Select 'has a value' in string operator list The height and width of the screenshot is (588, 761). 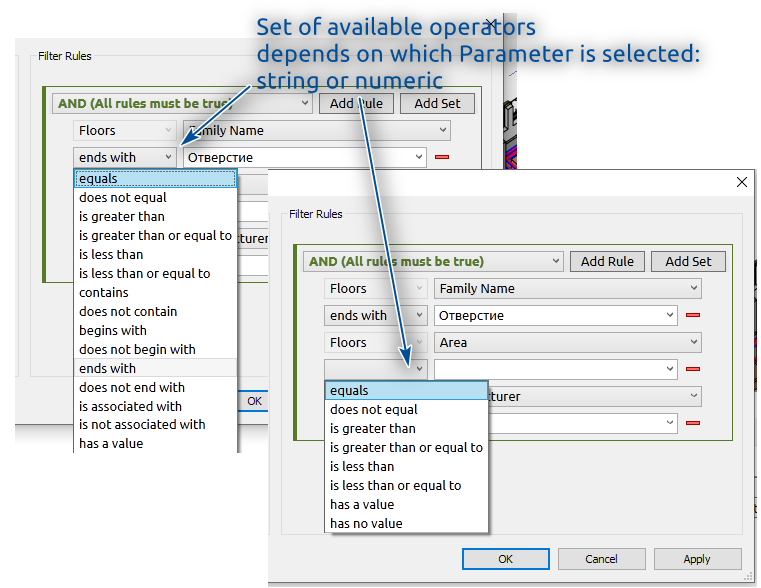coord(155,443)
